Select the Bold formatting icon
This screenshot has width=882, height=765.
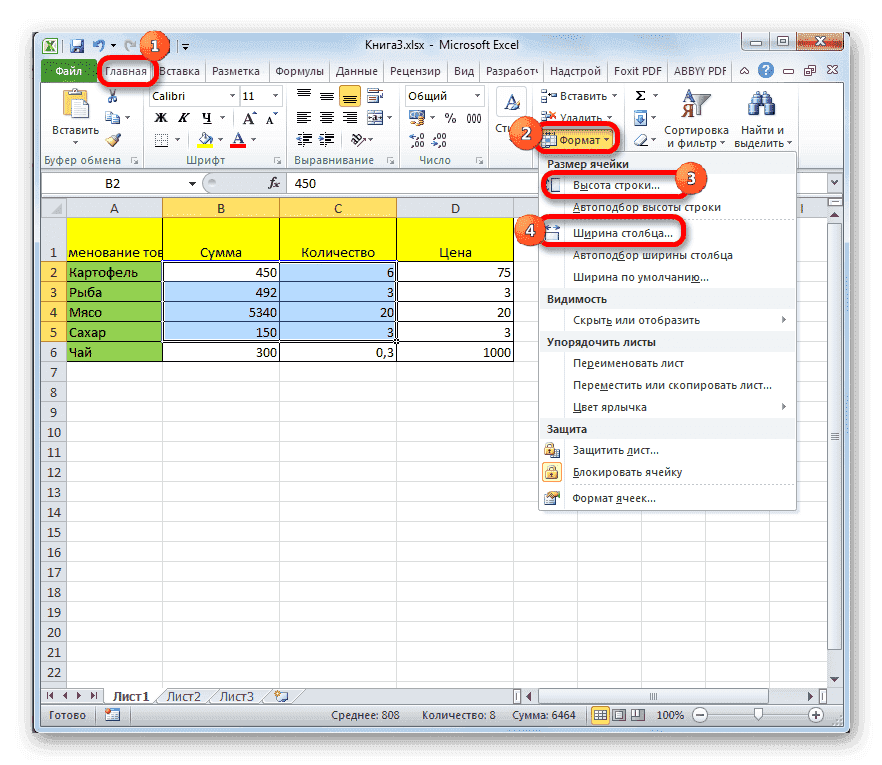click(160, 118)
